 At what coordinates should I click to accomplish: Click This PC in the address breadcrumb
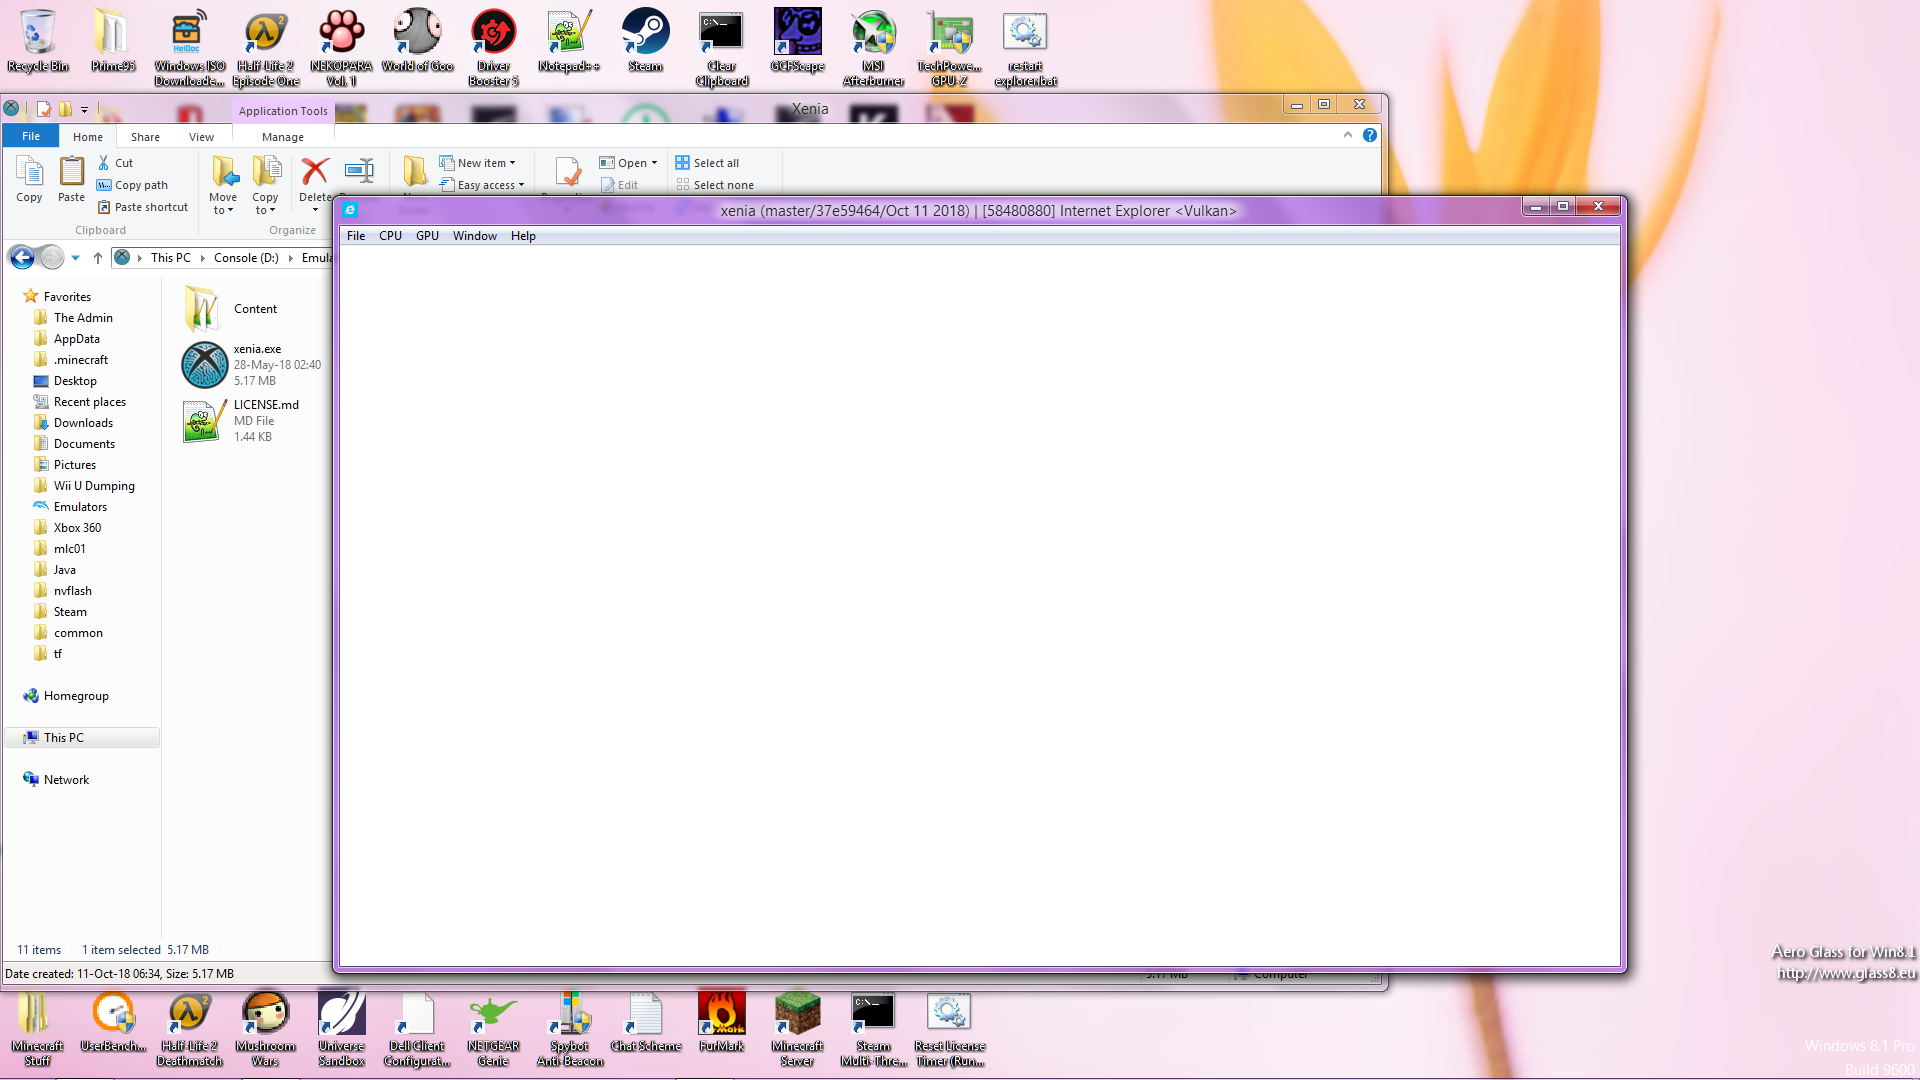[x=171, y=258]
